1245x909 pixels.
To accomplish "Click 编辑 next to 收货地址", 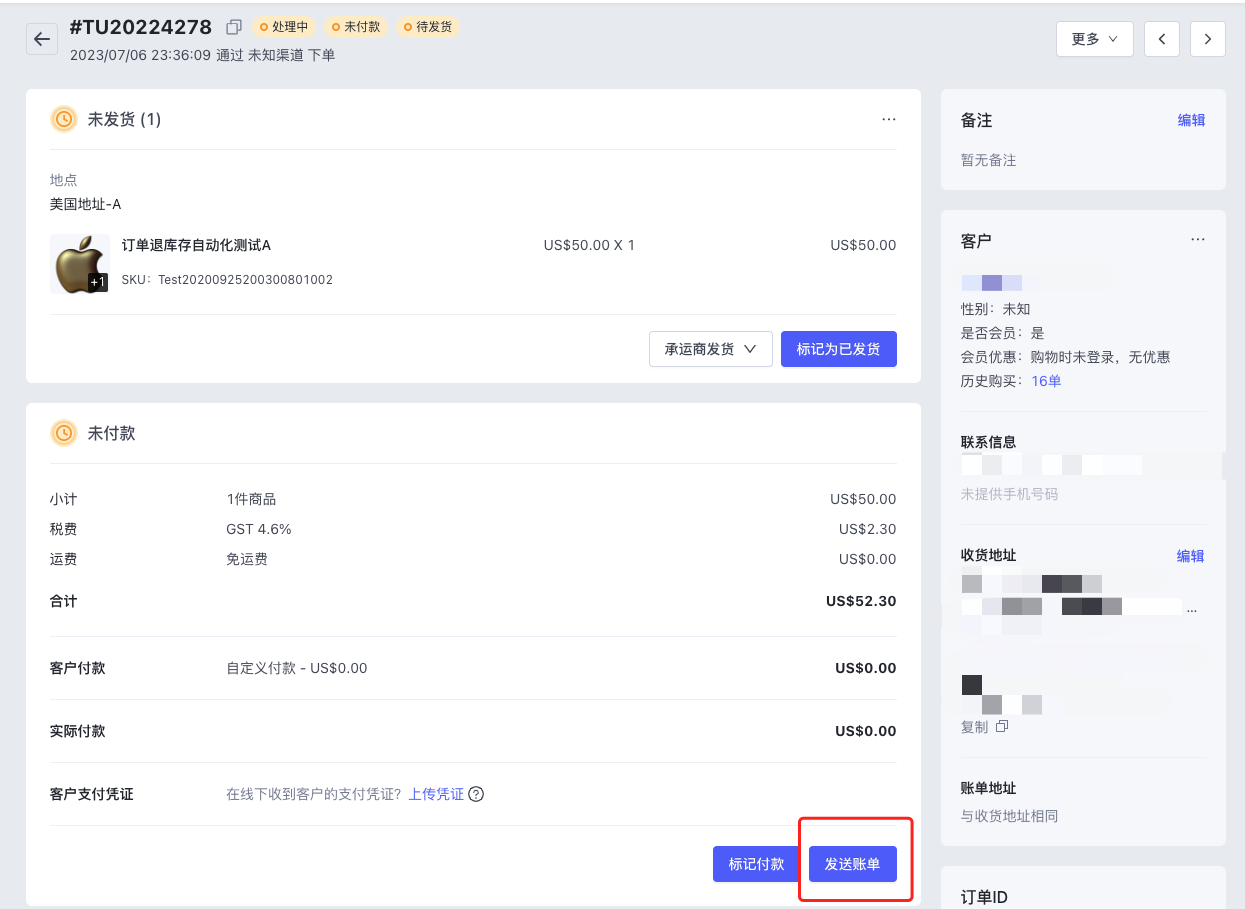I will pyautogui.click(x=1191, y=555).
